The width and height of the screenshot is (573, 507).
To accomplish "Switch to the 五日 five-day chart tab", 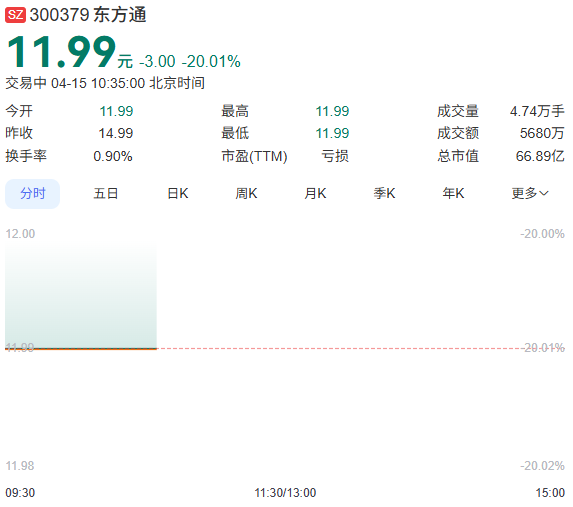I will coord(106,194).
